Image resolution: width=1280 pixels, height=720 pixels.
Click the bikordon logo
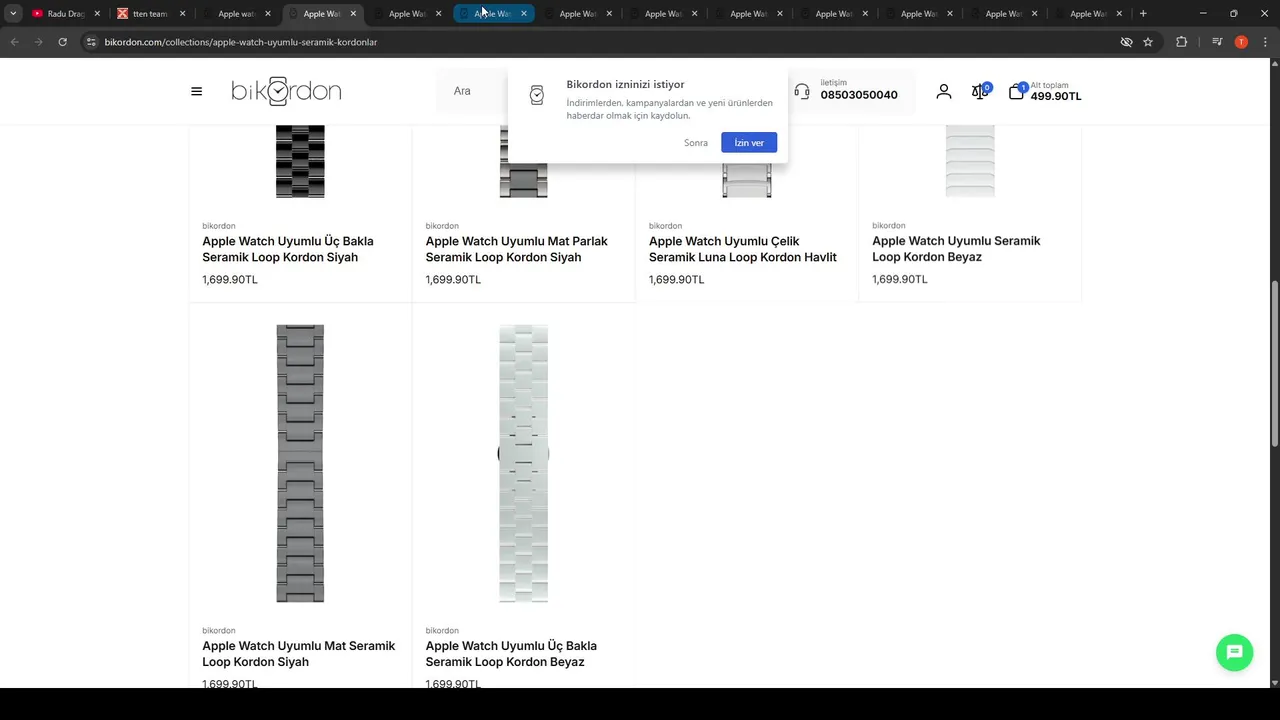[x=286, y=91]
